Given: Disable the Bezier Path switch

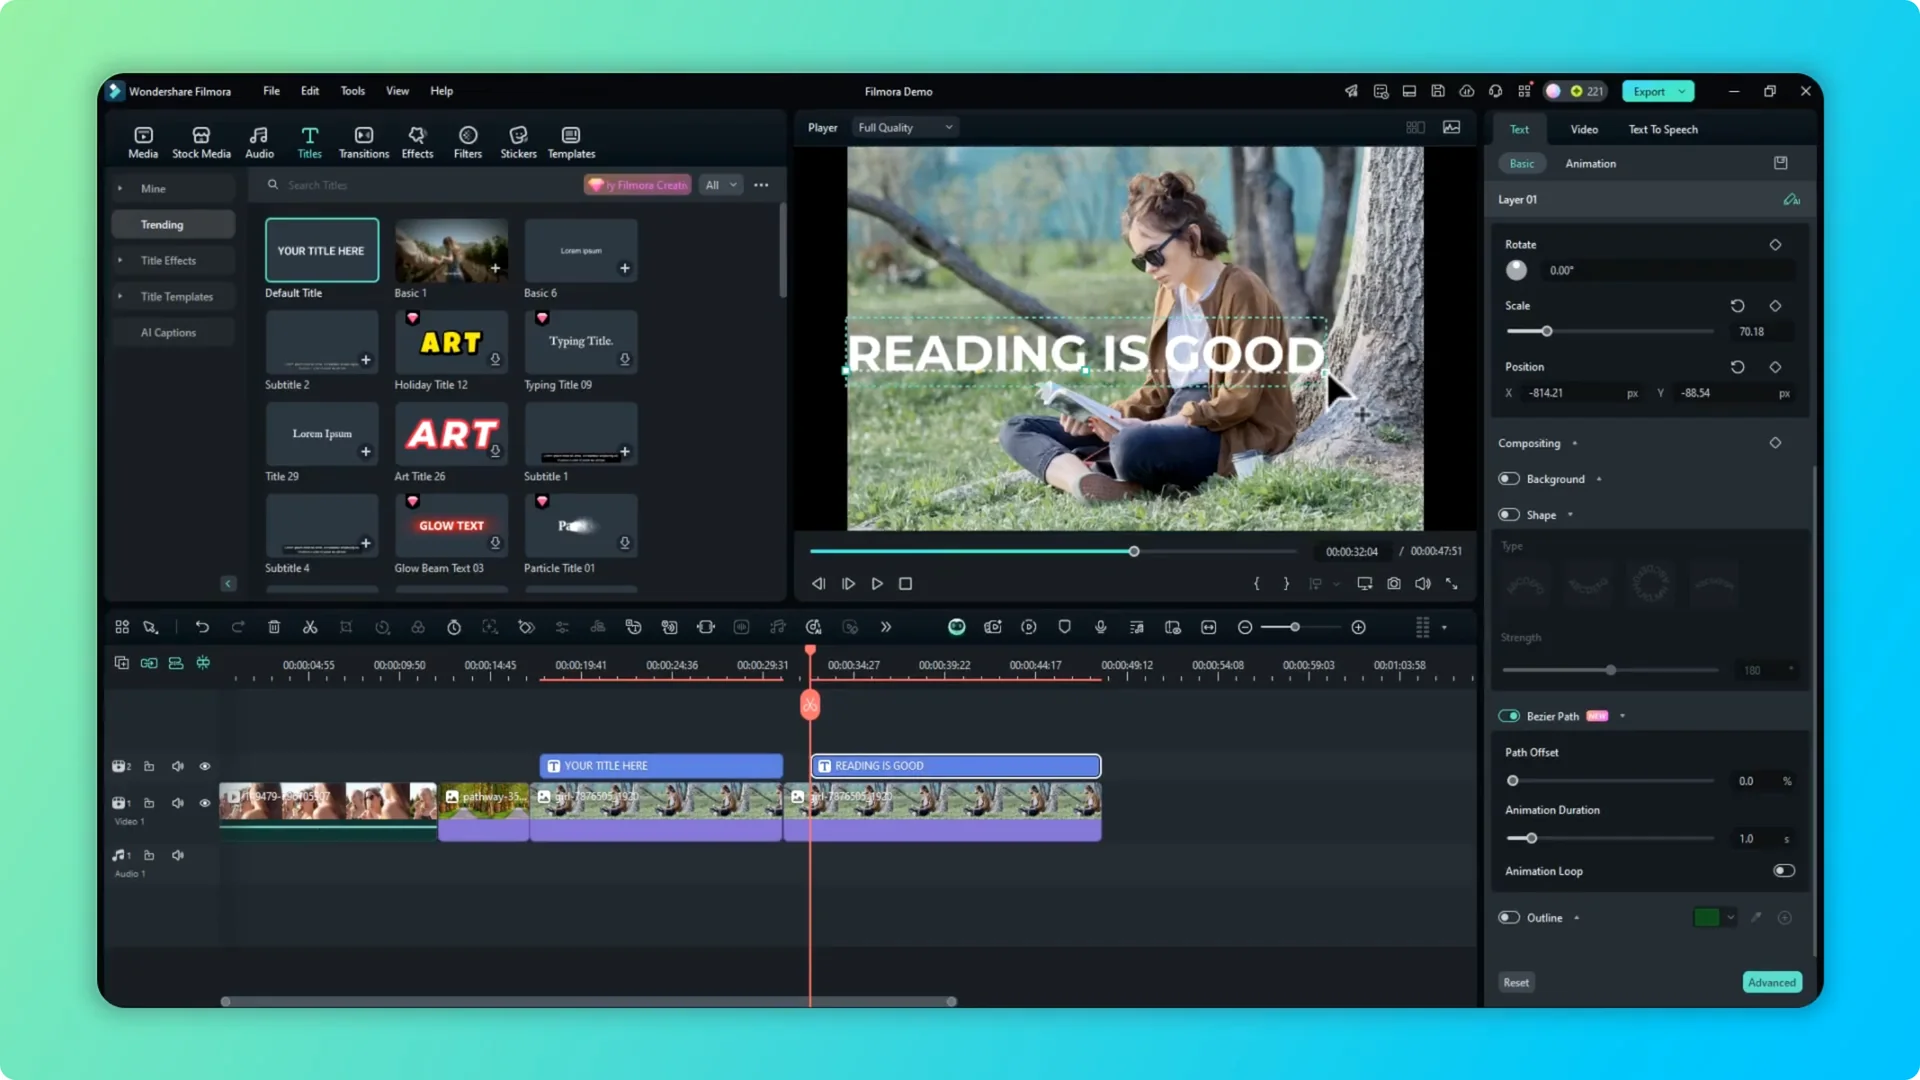Looking at the screenshot, I should tap(1509, 716).
